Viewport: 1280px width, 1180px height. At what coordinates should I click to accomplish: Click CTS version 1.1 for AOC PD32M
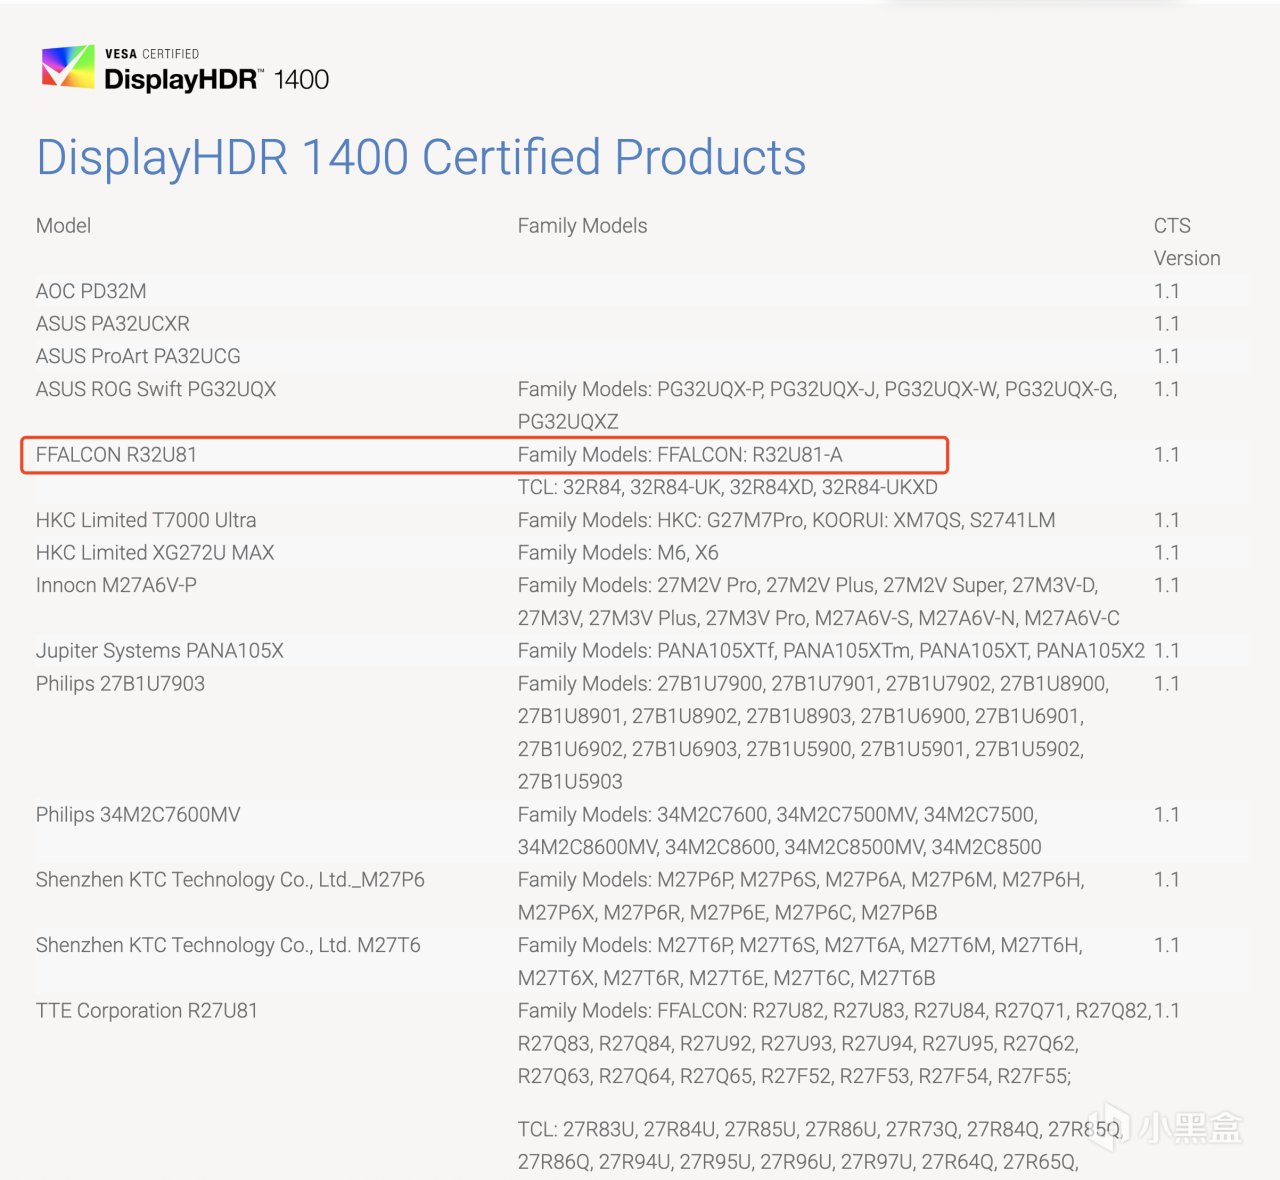[x=1166, y=291]
